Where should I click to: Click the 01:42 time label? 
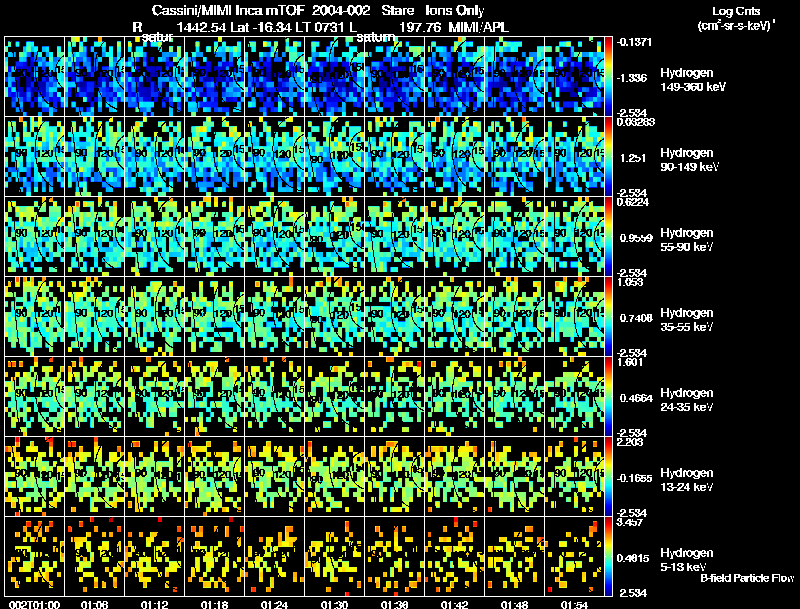455,605
